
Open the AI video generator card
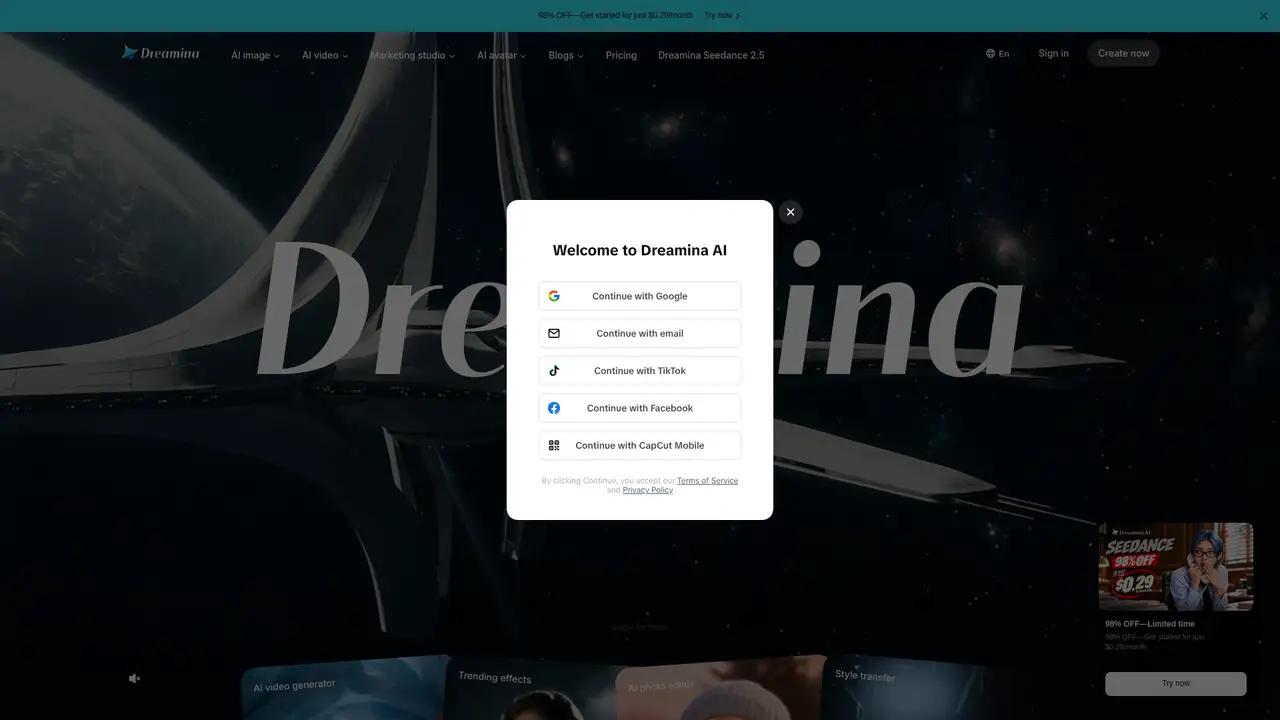[x=345, y=688]
